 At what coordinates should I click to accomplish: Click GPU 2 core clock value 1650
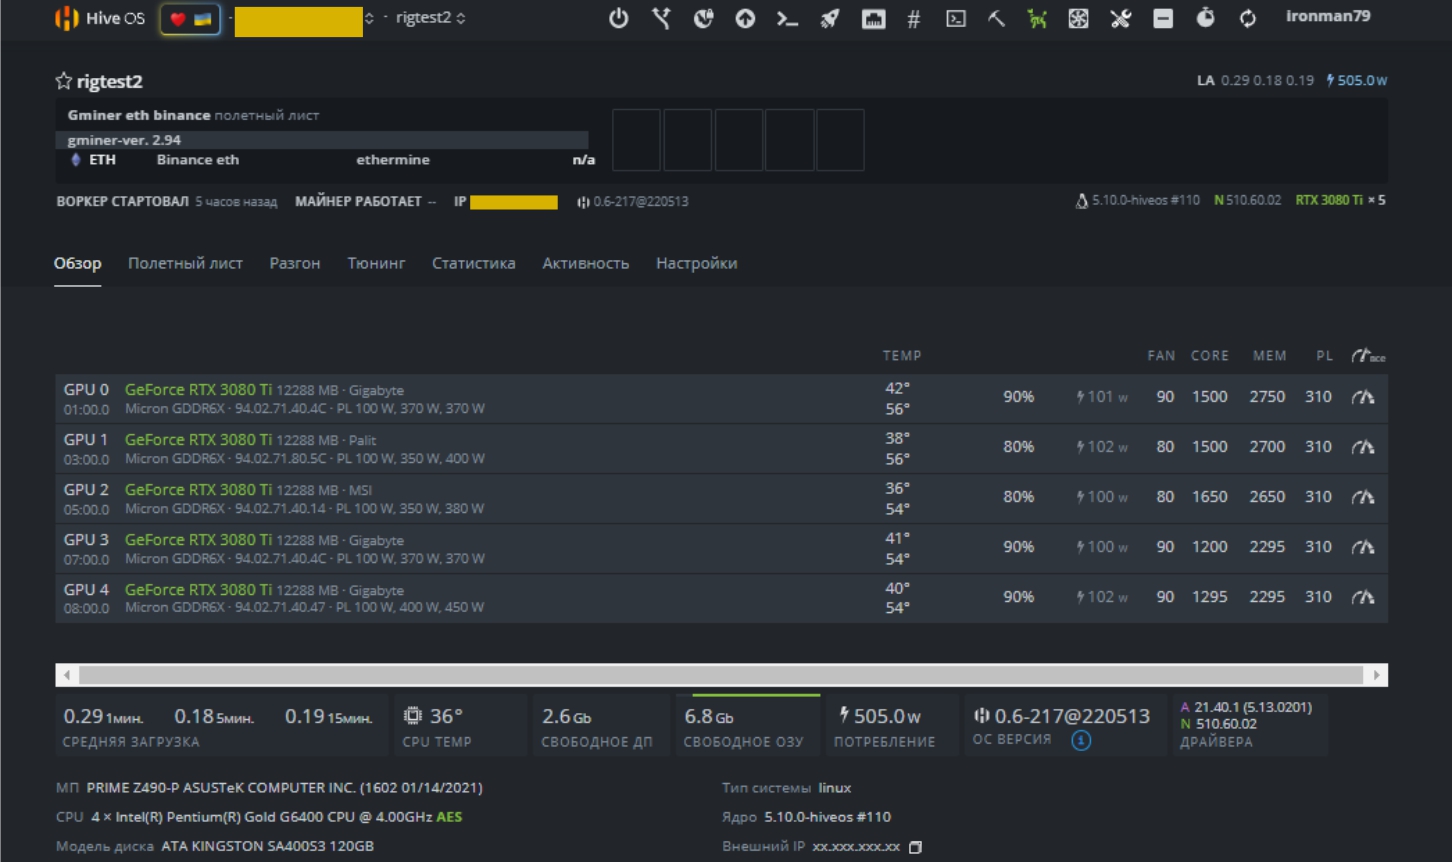pos(1209,497)
